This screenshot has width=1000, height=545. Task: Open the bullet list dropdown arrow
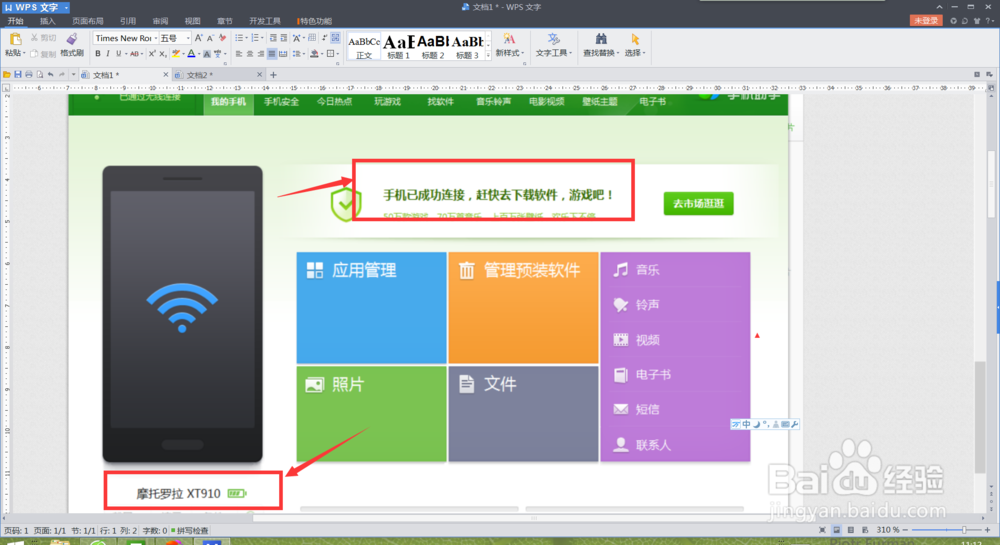coord(246,38)
